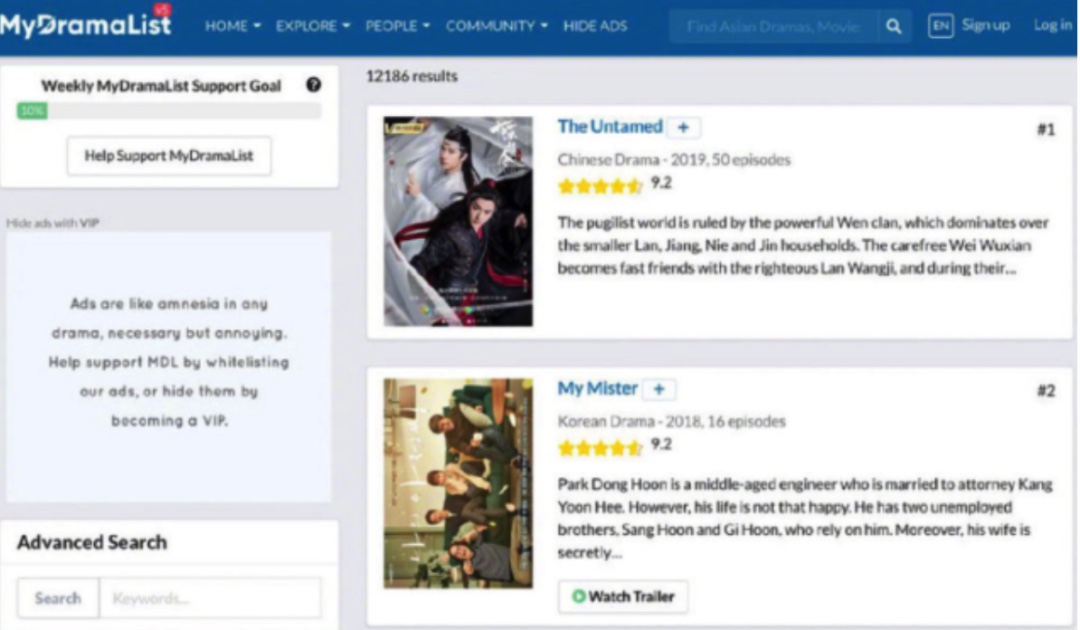Add The Untamed to list with plus icon
Viewport: 1080px width, 630px height.
click(x=684, y=128)
